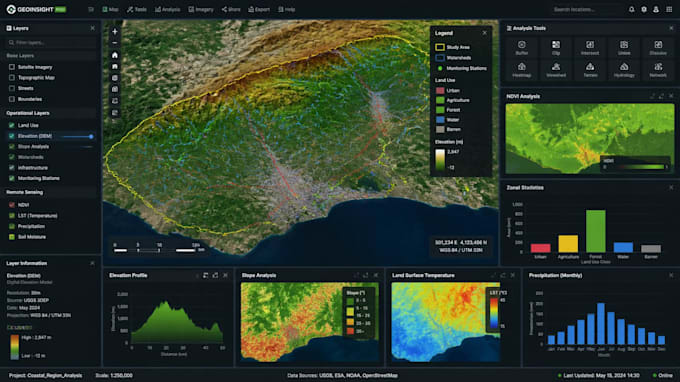Viewport: 680px width, 382px height.
Task: Select the Buffer analysis tool
Action: pos(522,48)
